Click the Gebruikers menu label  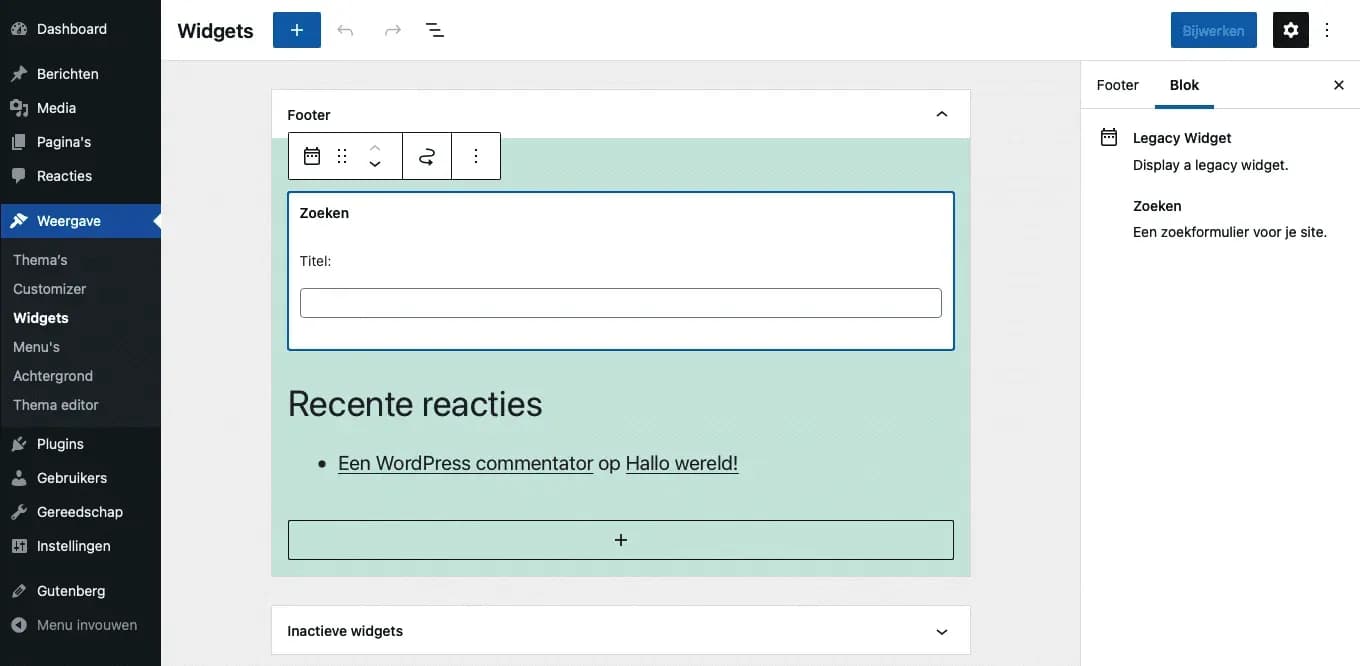tap(72, 478)
